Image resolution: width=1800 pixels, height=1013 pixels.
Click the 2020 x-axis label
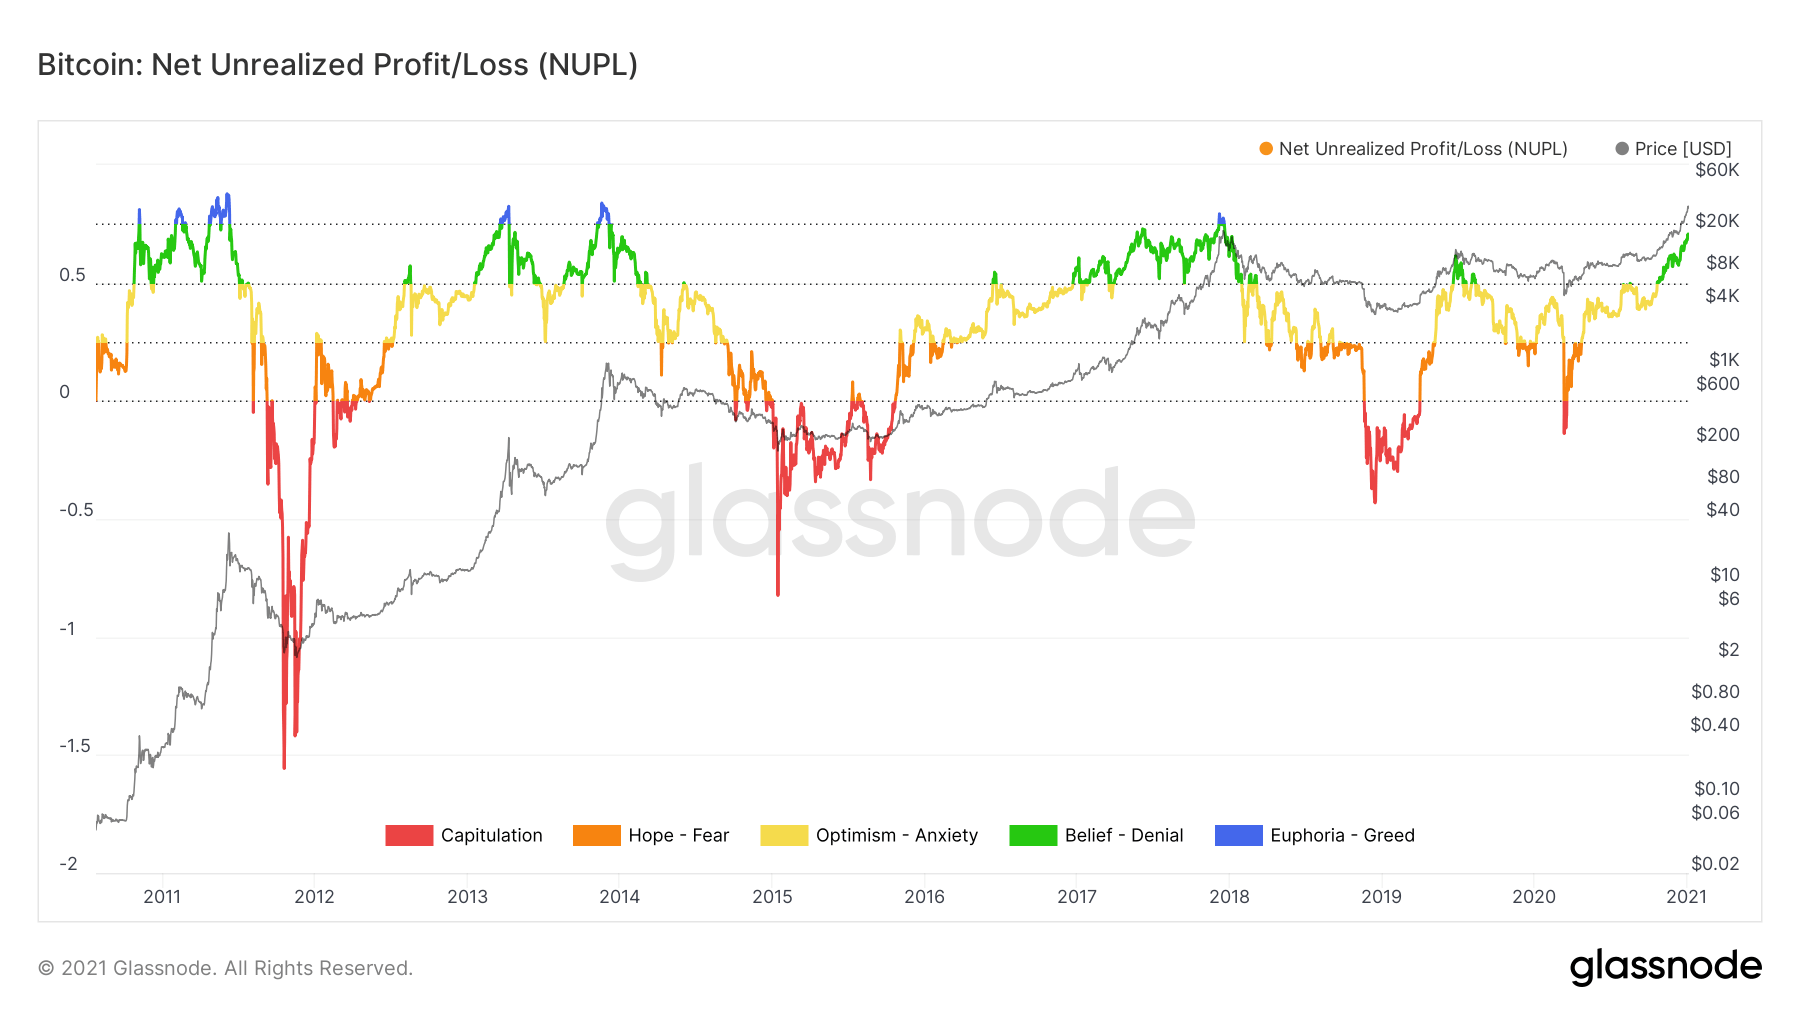1534,896
